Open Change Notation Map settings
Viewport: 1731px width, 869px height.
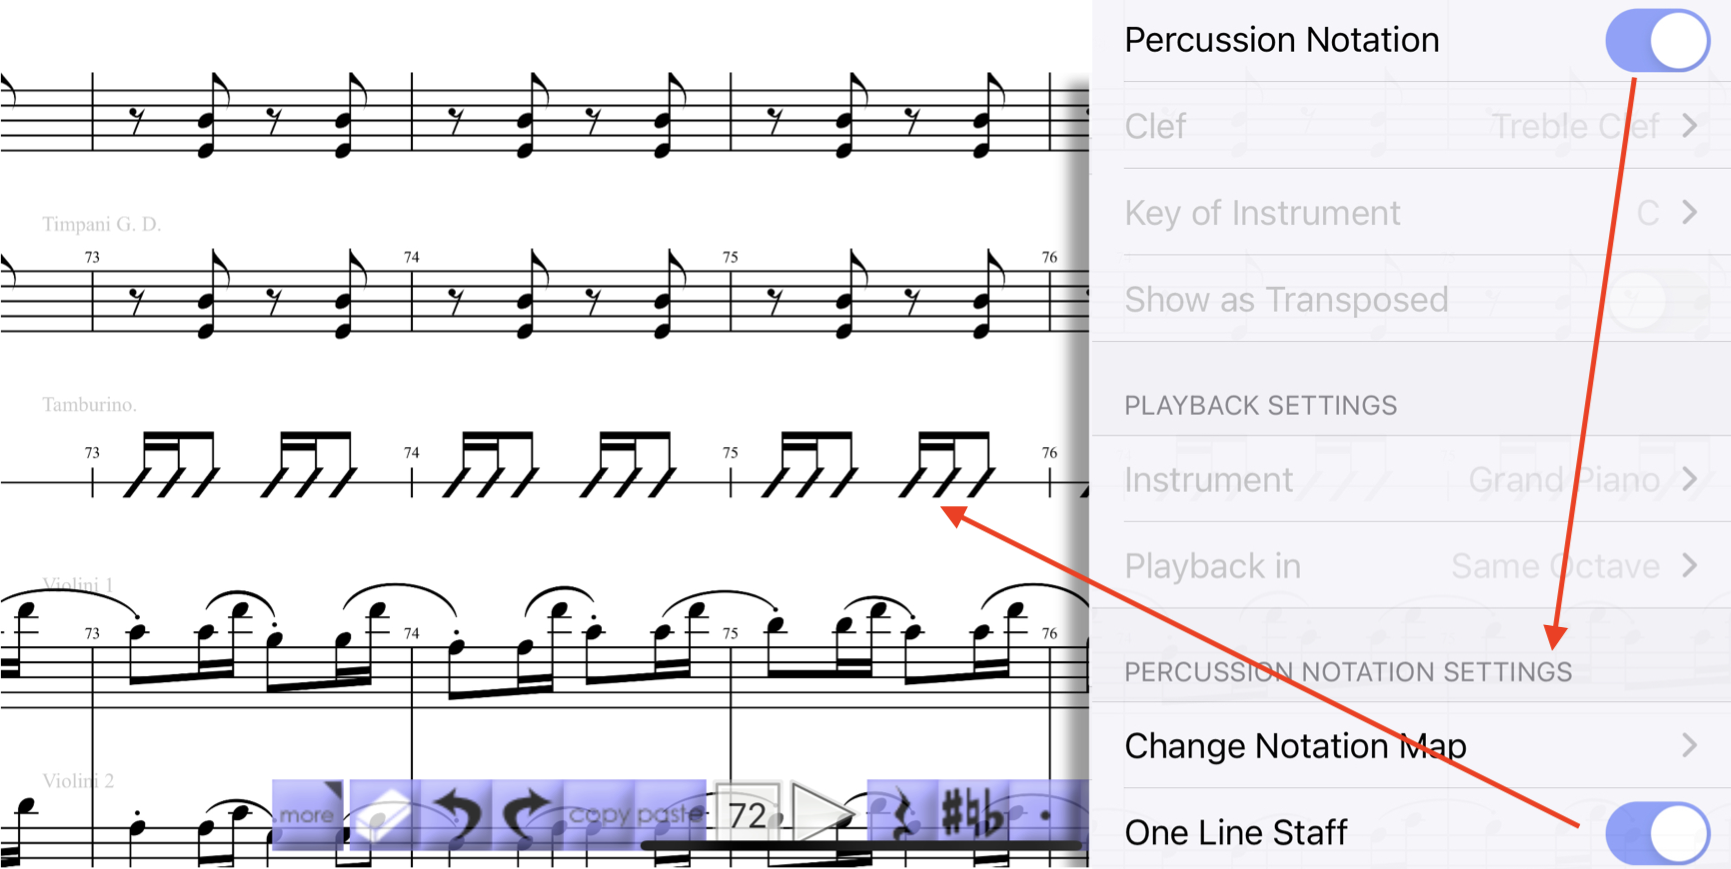click(1411, 746)
